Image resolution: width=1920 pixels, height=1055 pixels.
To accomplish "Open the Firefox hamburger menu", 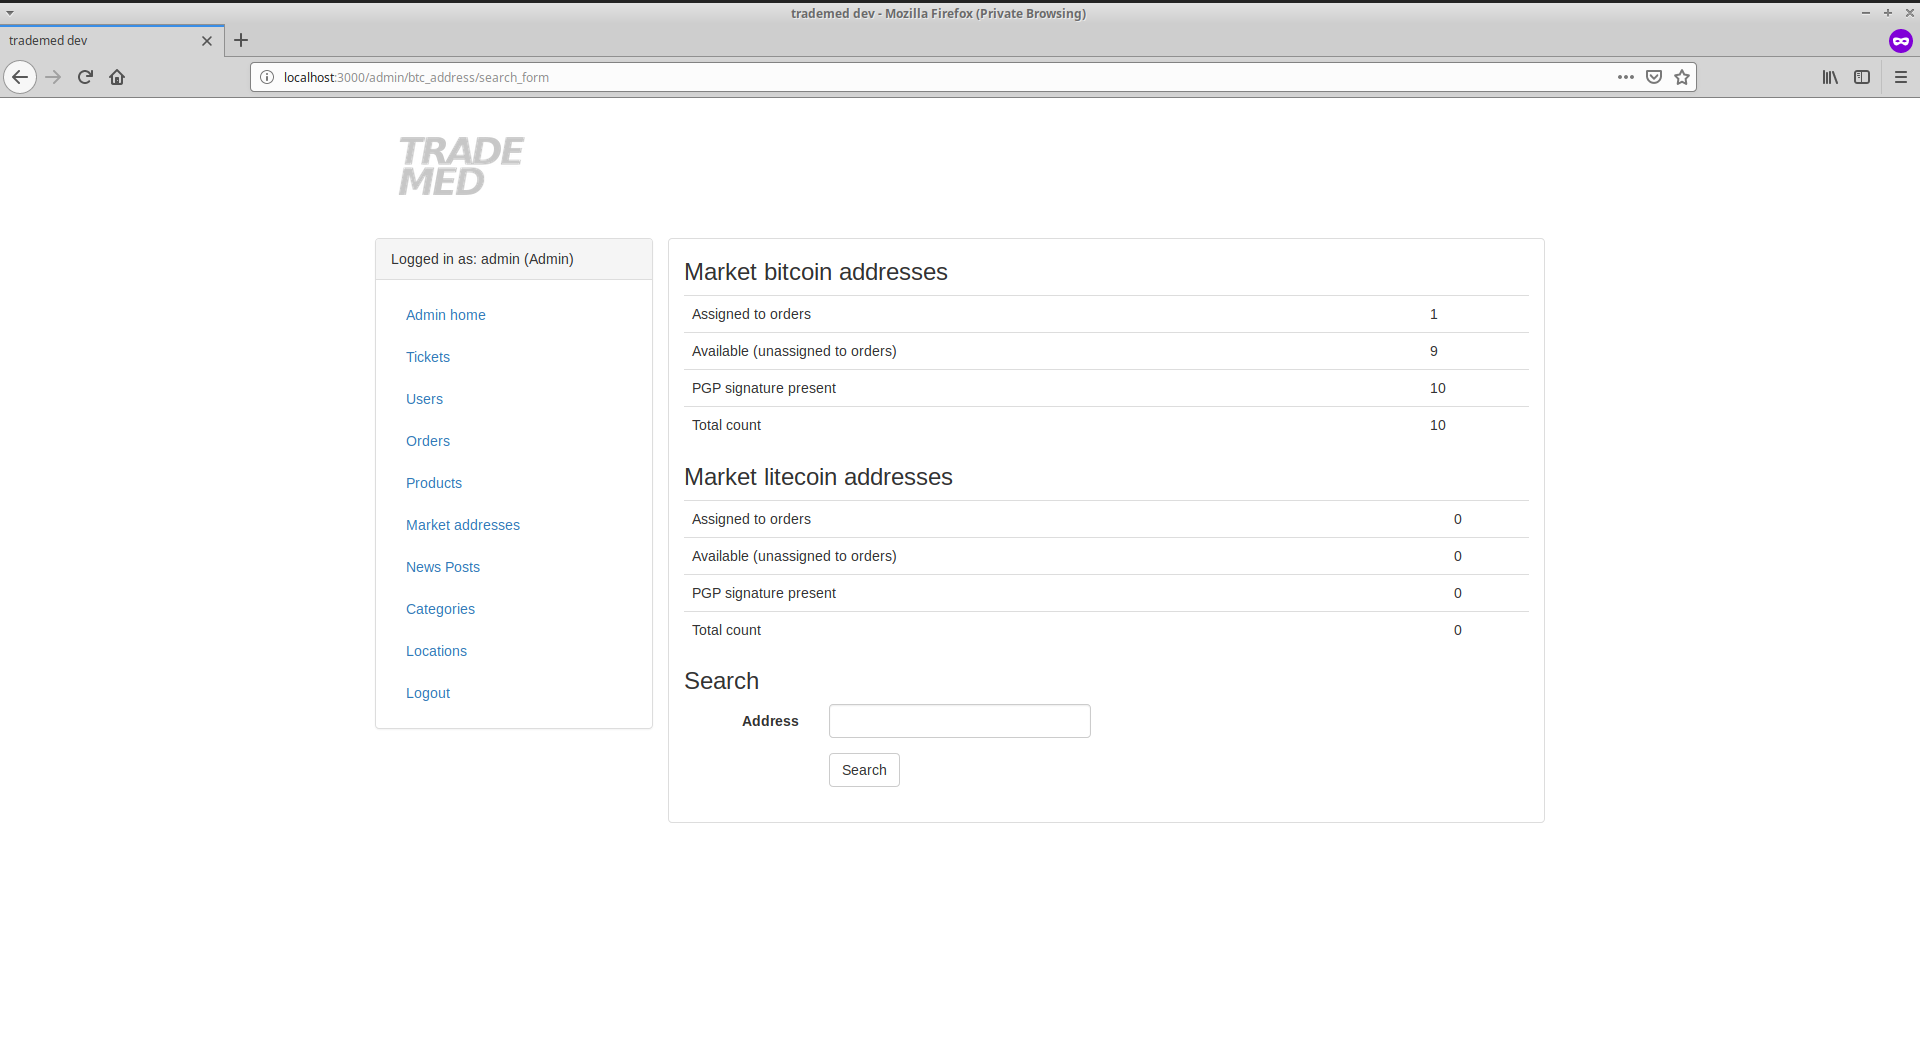I will [1900, 77].
